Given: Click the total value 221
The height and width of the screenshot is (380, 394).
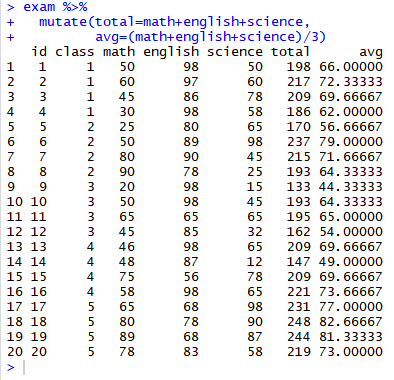Looking at the screenshot, I should (x=299, y=292).
